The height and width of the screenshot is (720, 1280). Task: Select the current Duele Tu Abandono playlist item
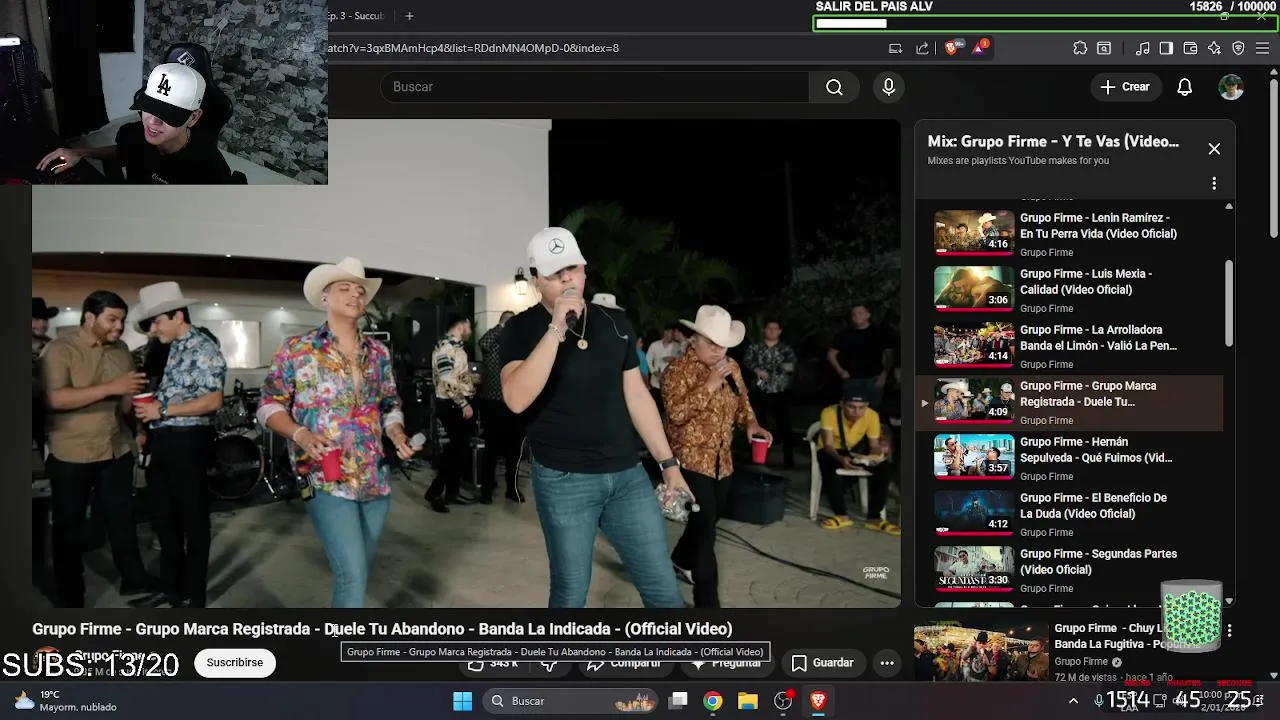(1069, 402)
